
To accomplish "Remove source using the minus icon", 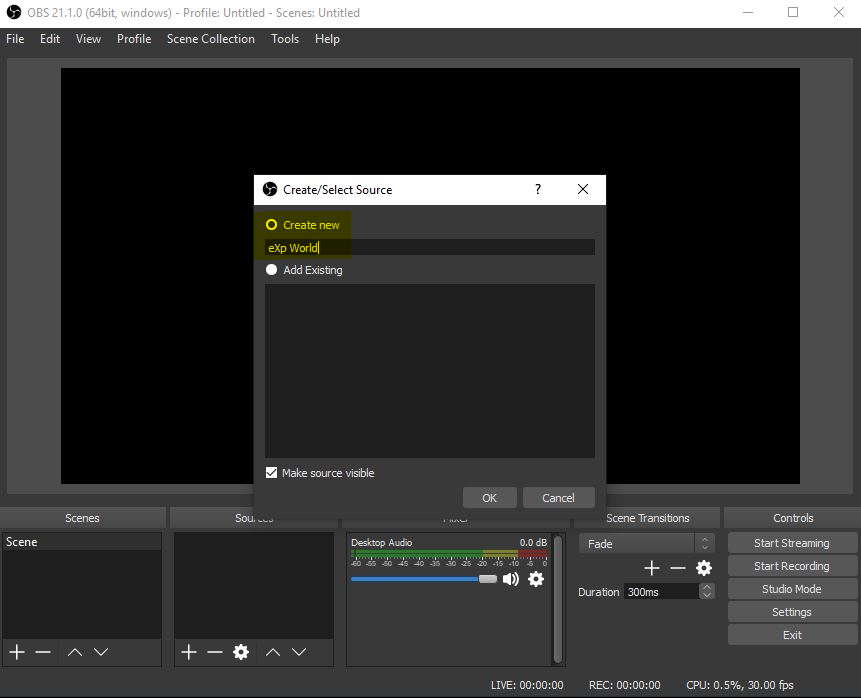I will point(215,652).
